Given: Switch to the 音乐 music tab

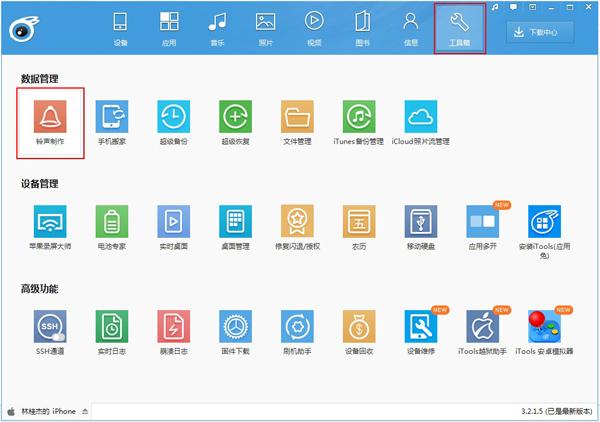Looking at the screenshot, I should (x=217, y=29).
